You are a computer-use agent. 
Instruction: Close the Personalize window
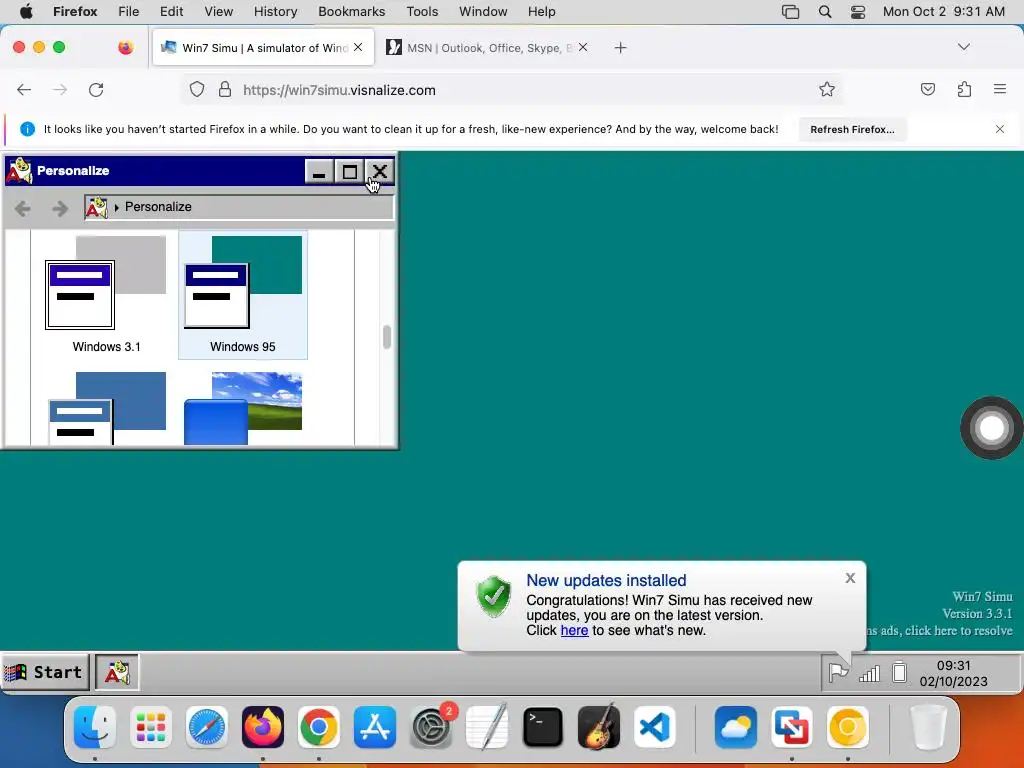pos(379,172)
